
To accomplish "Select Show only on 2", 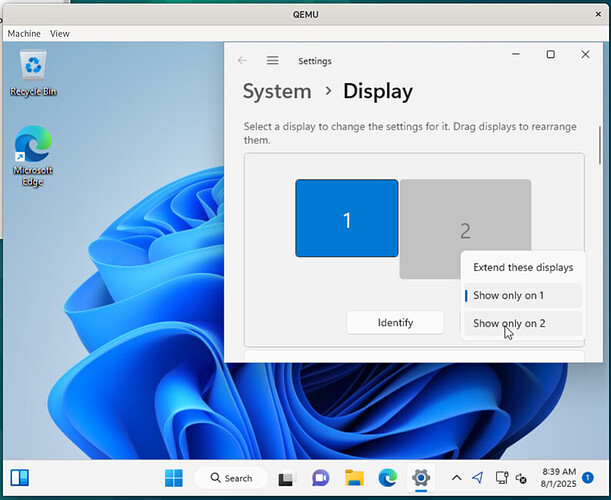I will point(523,323).
